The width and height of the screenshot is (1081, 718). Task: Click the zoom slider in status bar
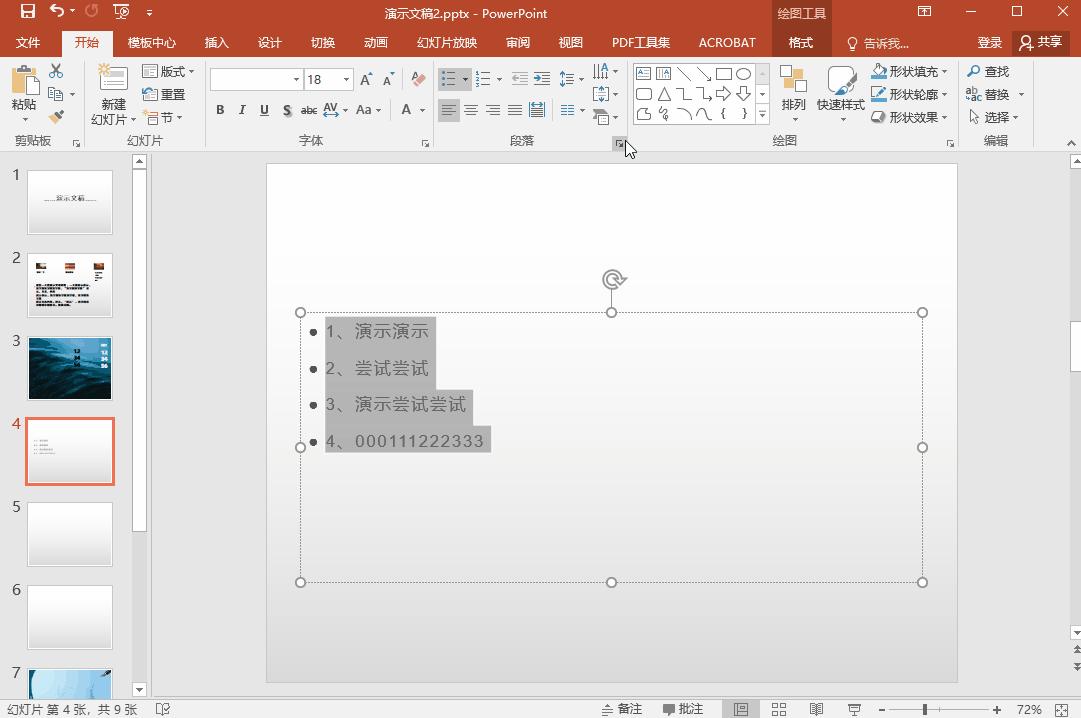(925, 709)
